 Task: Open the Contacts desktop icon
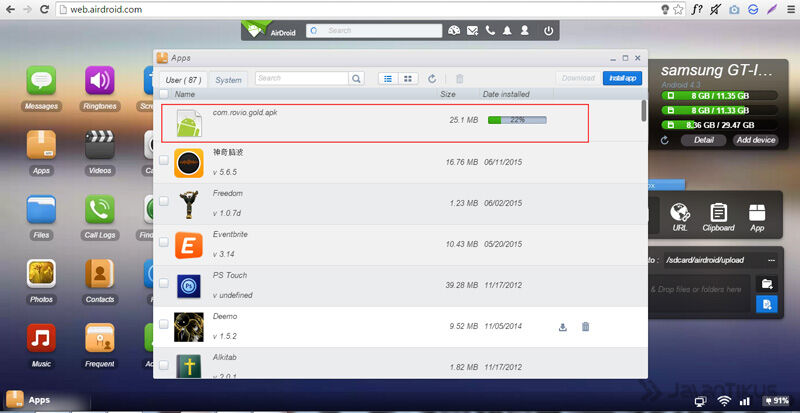[x=99, y=274]
